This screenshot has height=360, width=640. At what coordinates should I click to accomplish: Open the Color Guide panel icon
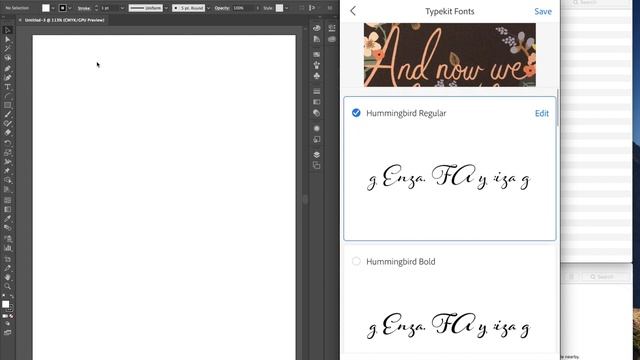(x=317, y=39)
